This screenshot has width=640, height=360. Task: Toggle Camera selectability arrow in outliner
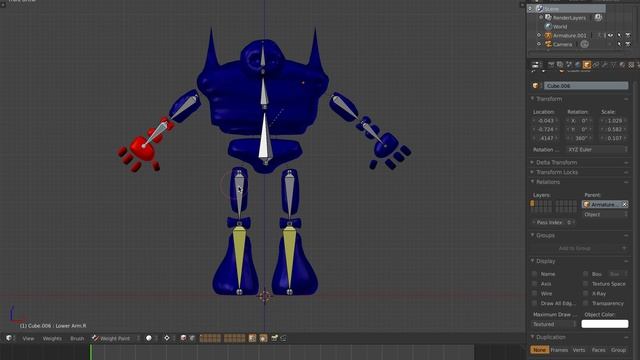coord(619,44)
